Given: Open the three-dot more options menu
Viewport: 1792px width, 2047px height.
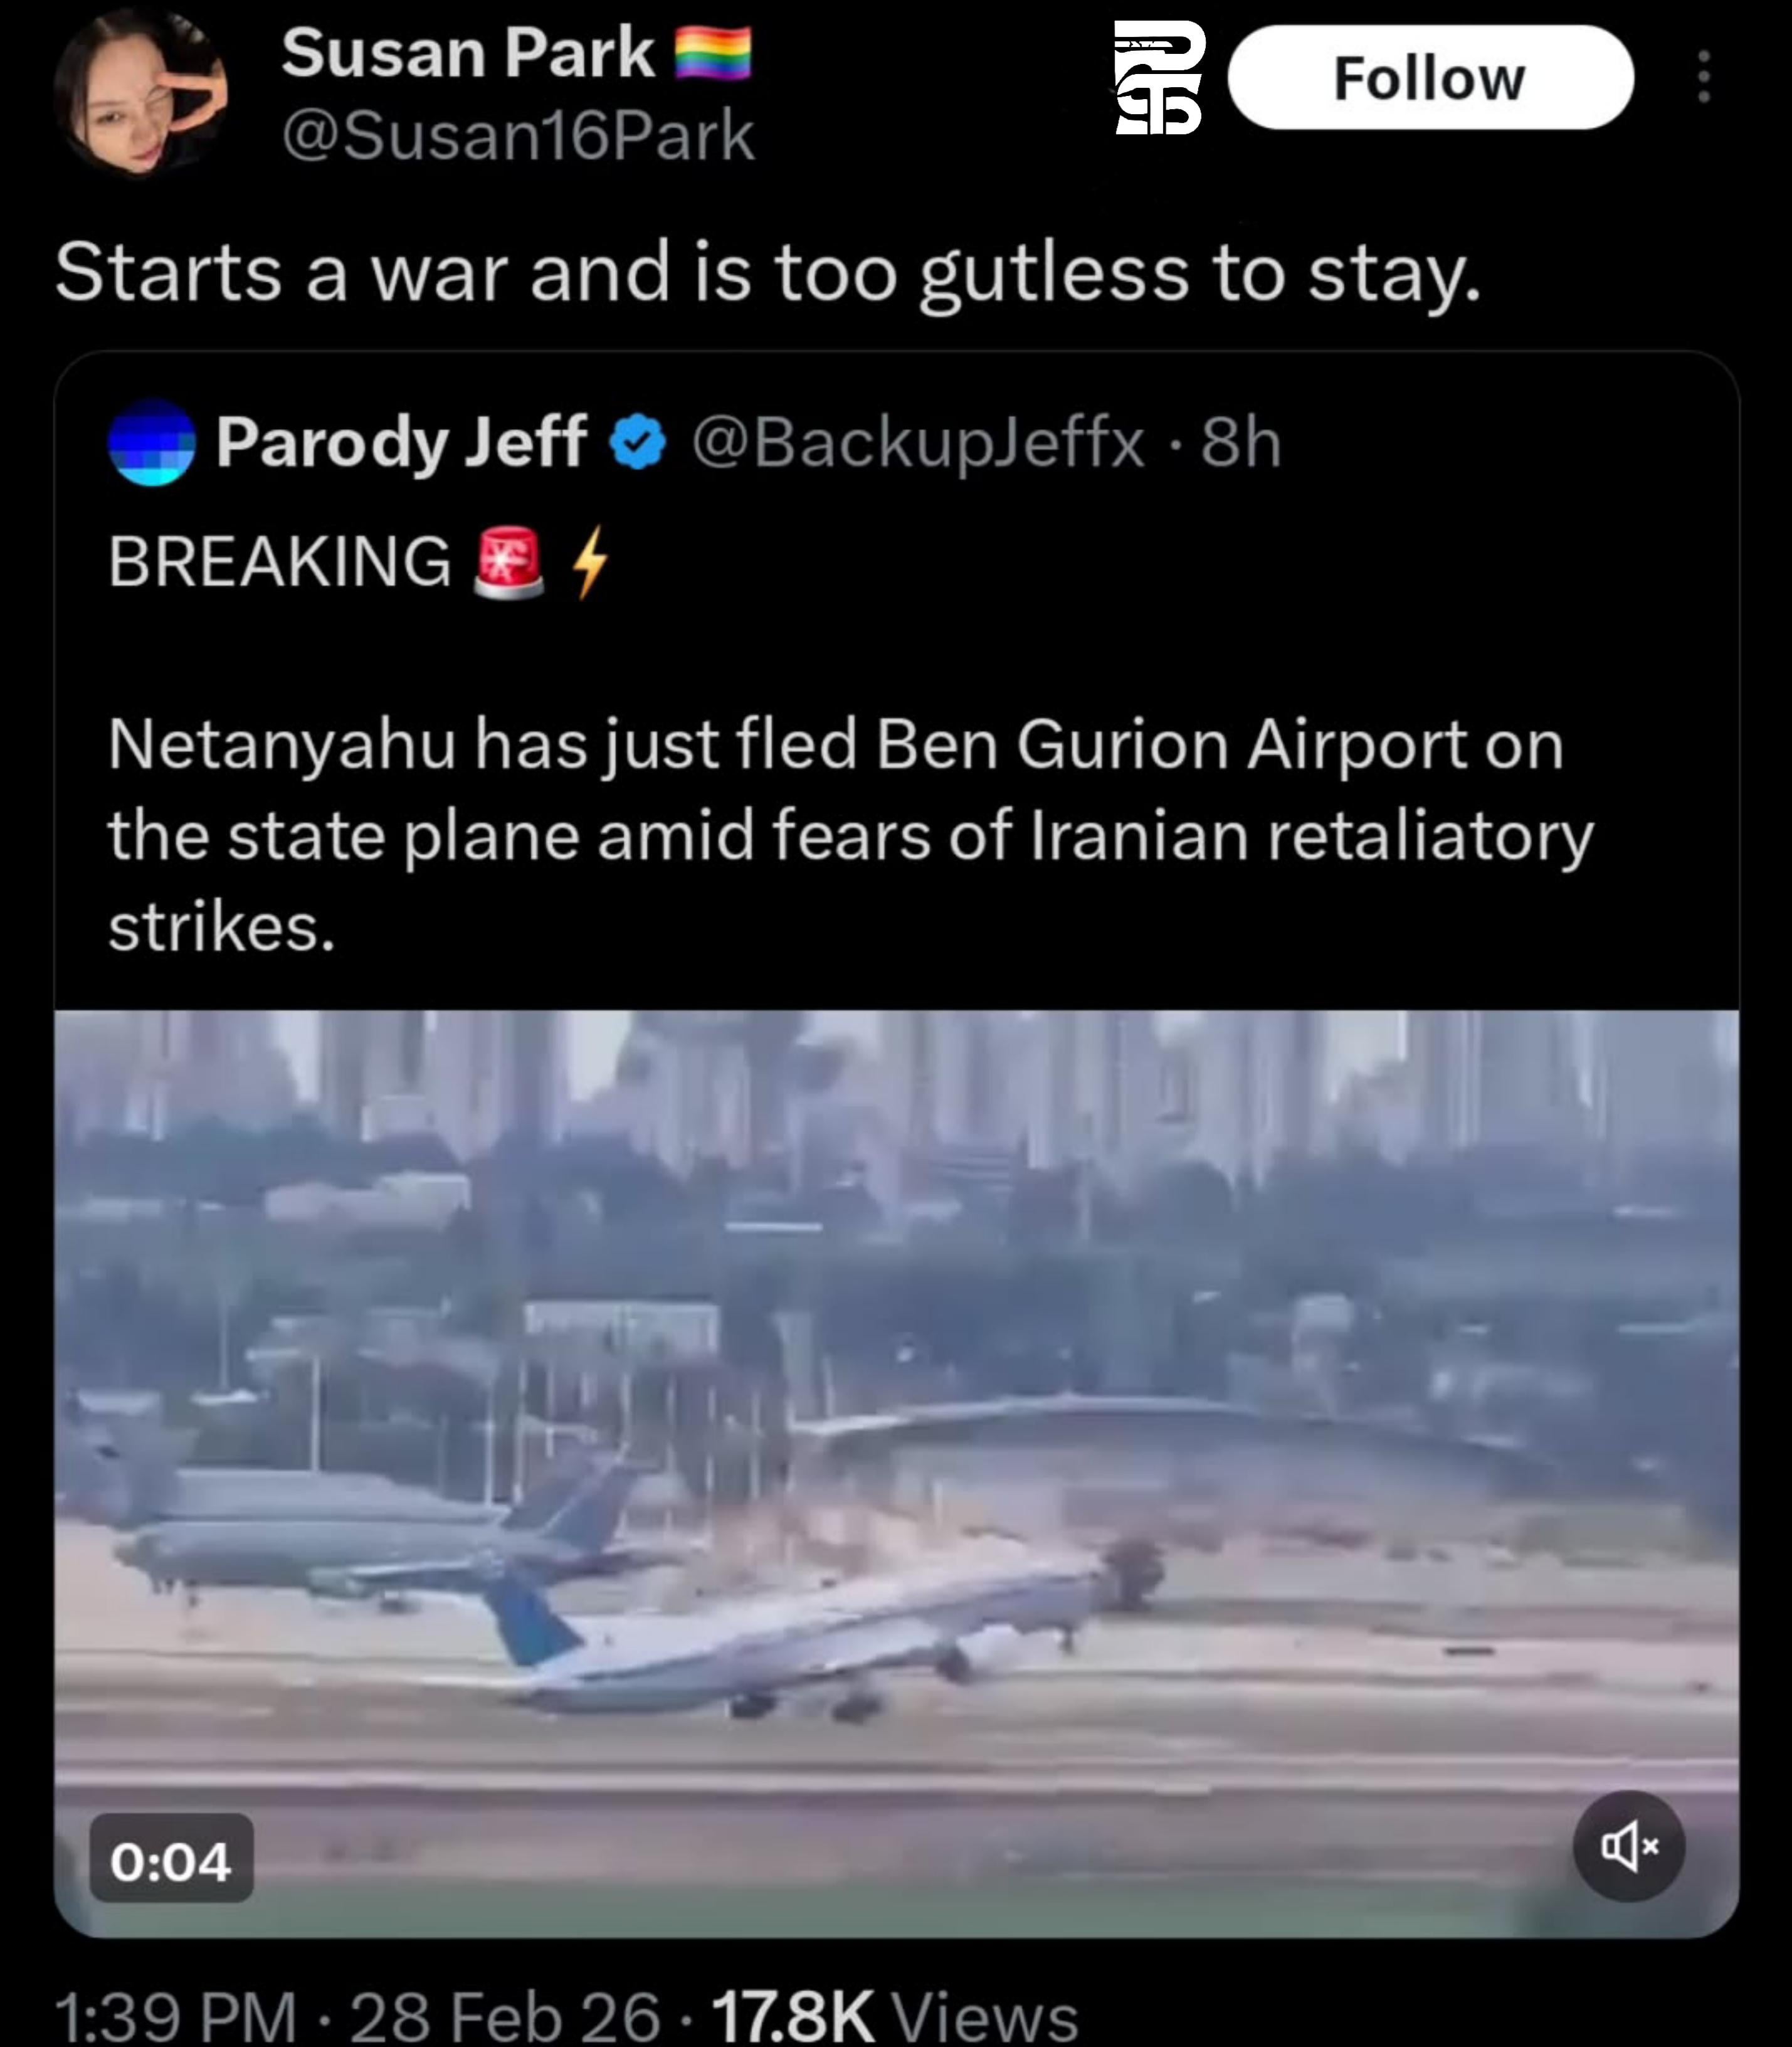Looking at the screenshot, I should pyautogui.click(x=1703, y=77).
